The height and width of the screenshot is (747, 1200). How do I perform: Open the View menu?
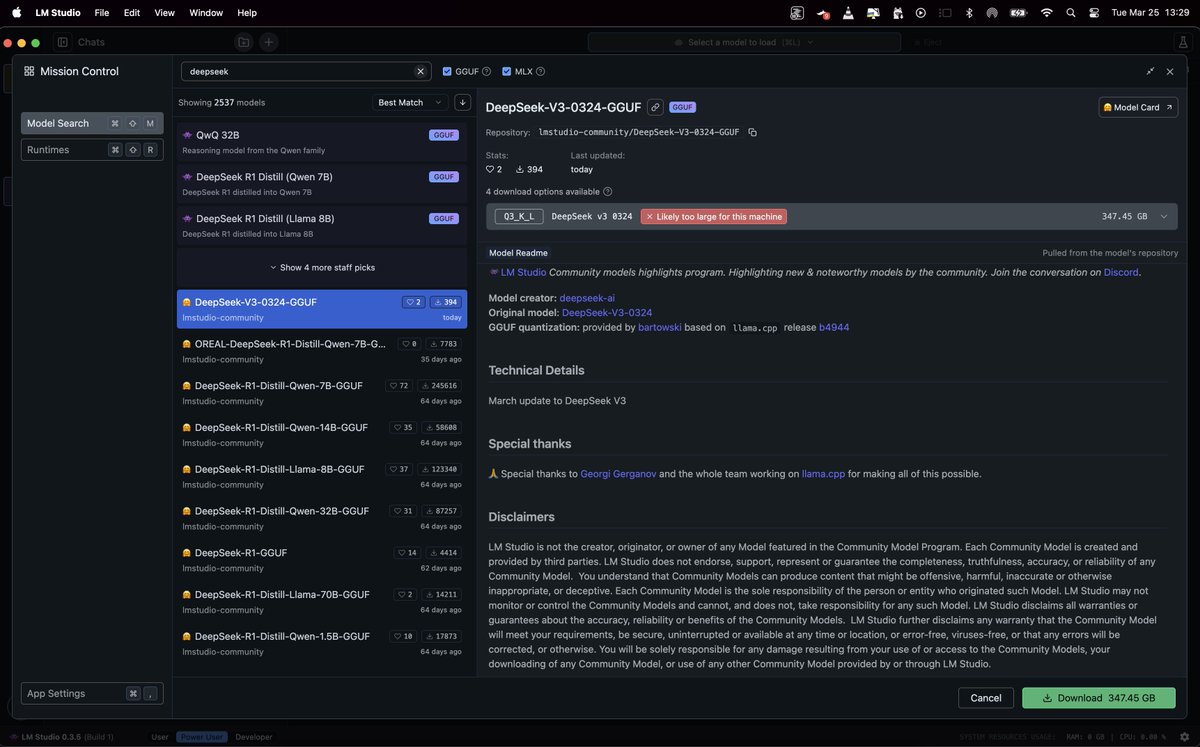(165, 13)
